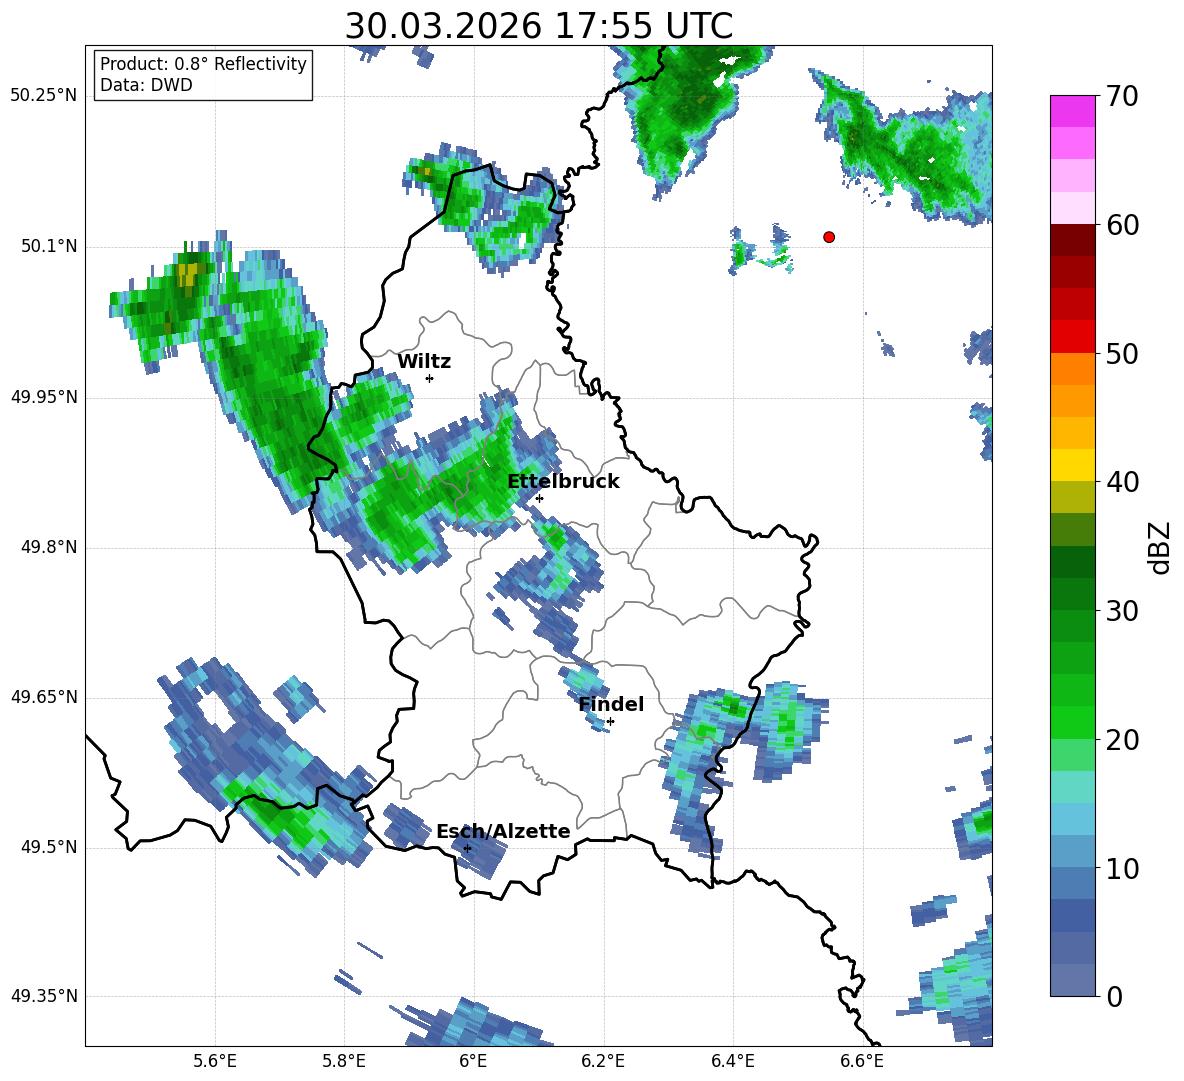Click the 5.6°E longitude label
The width and height of the screenshot is (1184, 1081).
click(x=215, y=1061)
